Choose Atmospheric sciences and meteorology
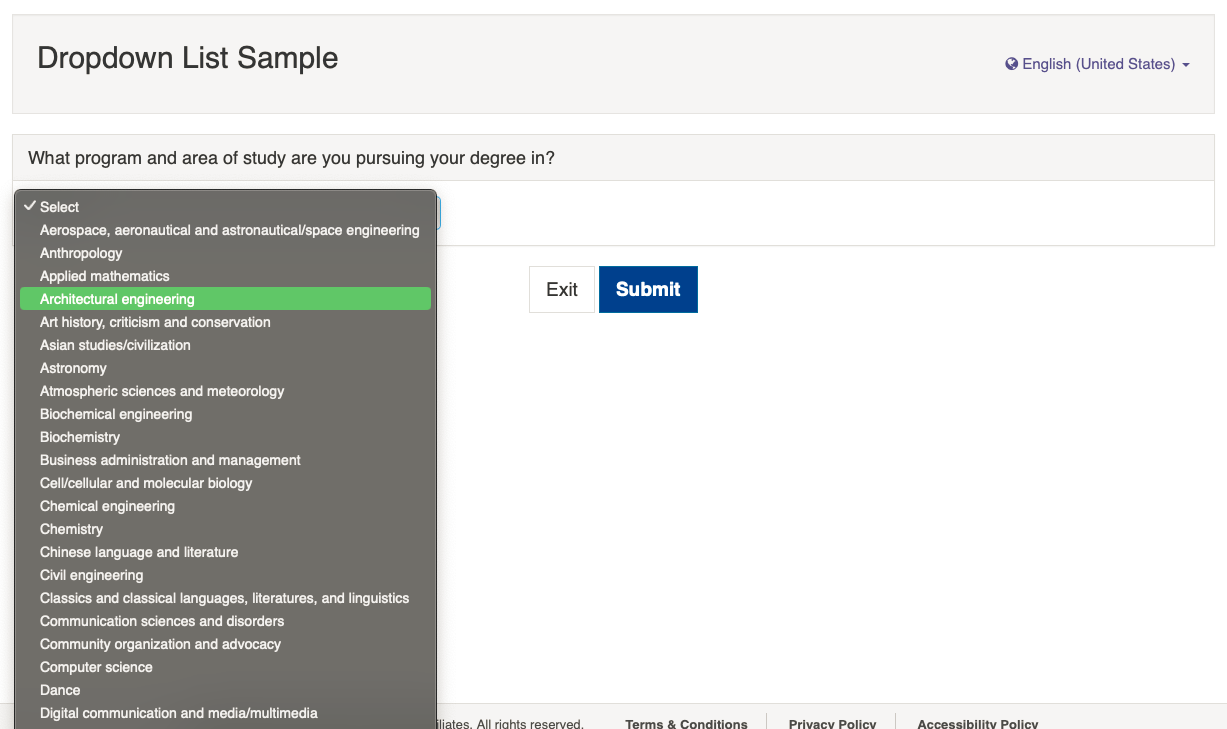1227x729 pixels. (225, 391)
